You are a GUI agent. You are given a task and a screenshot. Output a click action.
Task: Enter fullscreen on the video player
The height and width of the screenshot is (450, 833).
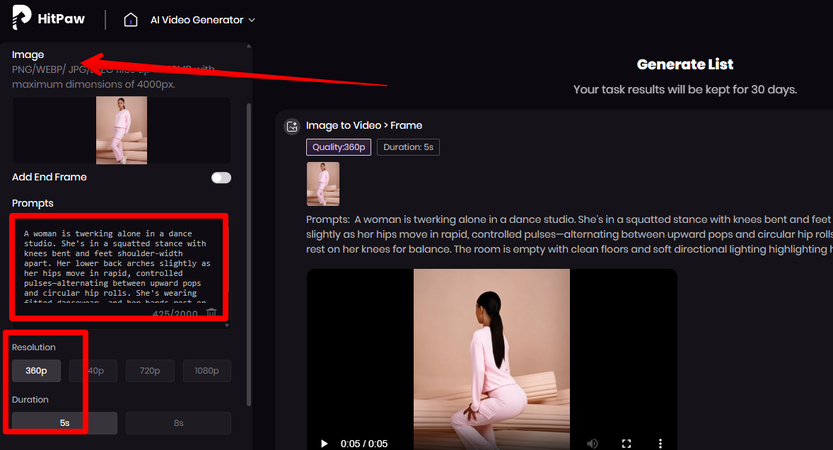click(x=626, y=443)
